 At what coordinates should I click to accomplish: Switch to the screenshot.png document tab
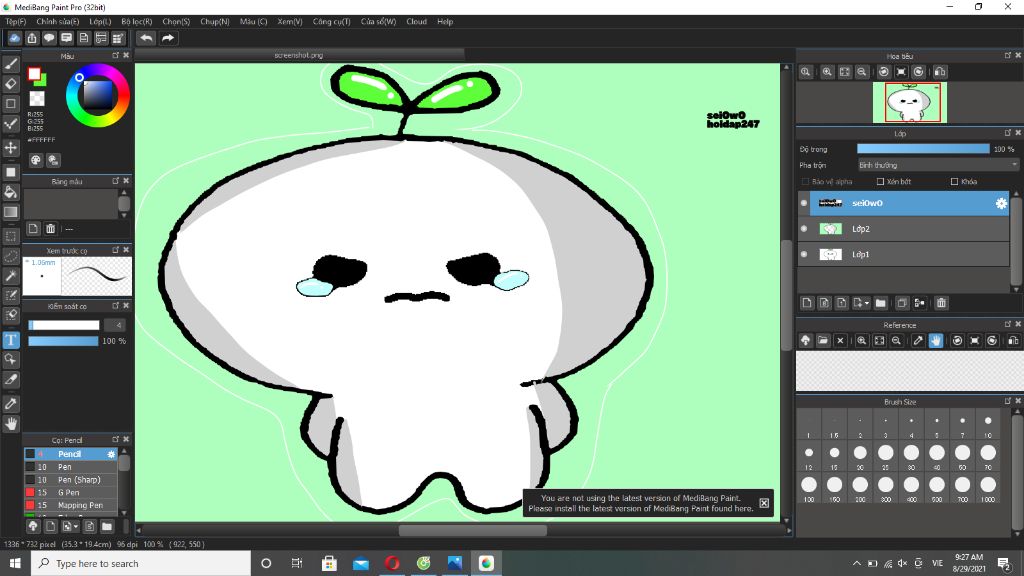coord(299,56)
